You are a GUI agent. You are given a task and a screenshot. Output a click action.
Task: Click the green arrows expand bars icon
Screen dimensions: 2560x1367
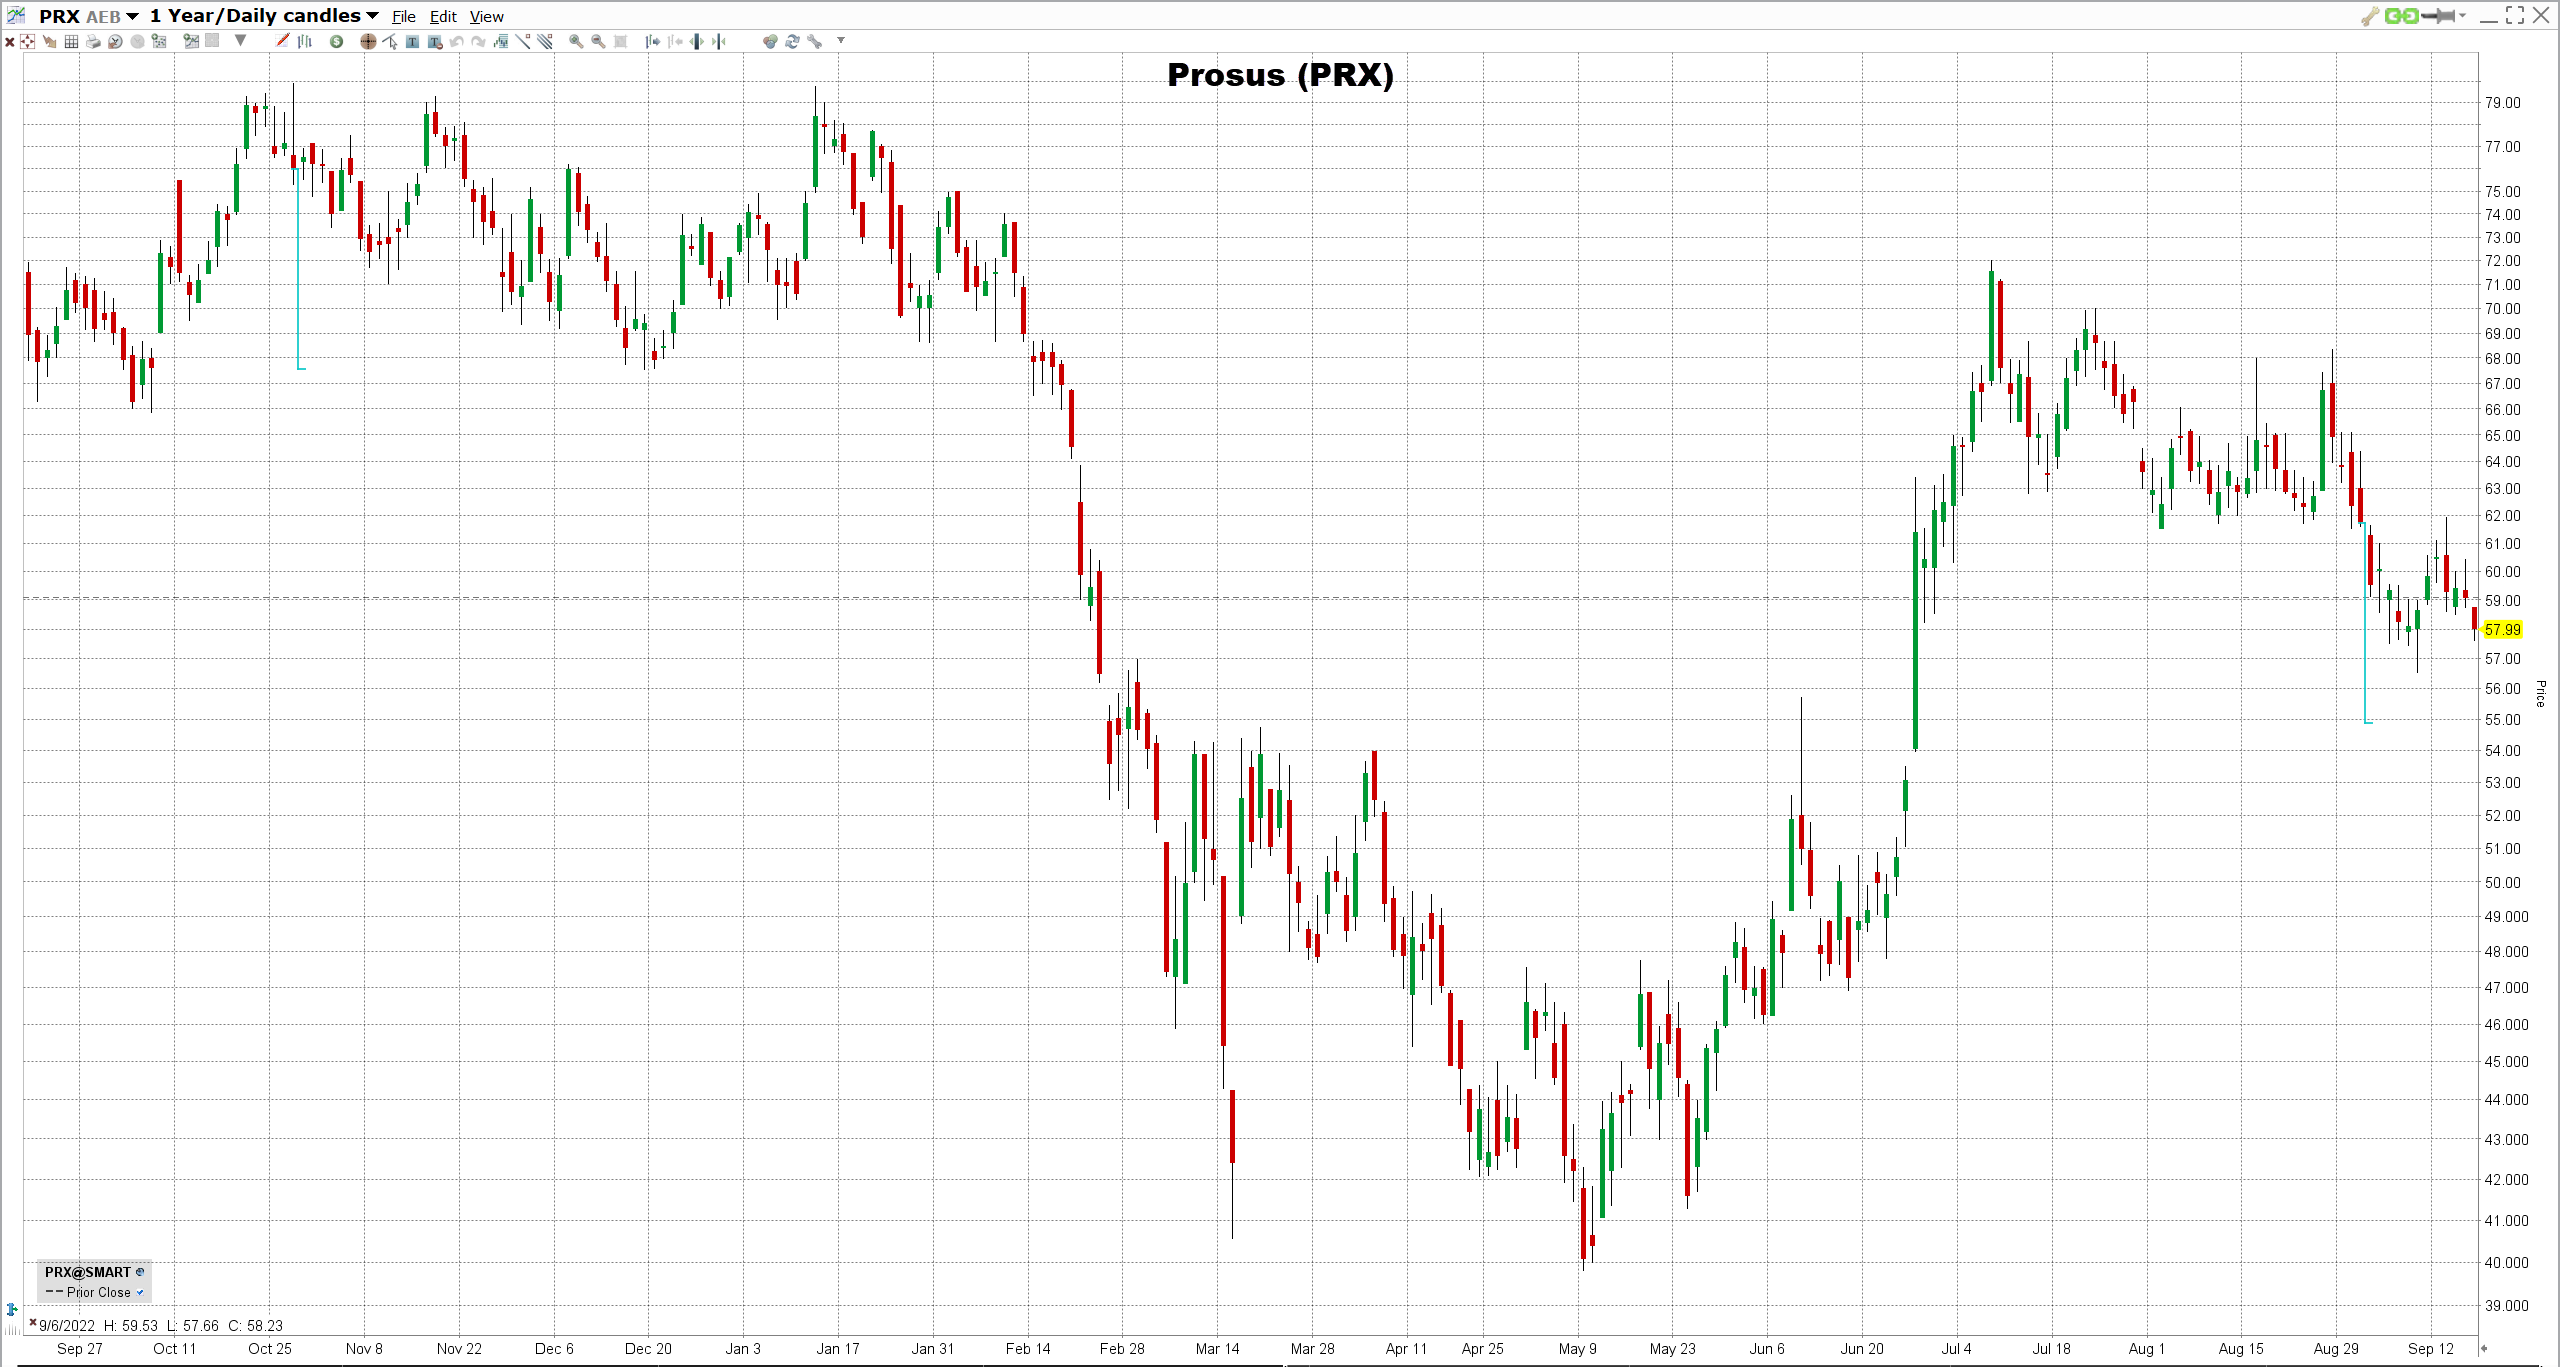(696, 41)
